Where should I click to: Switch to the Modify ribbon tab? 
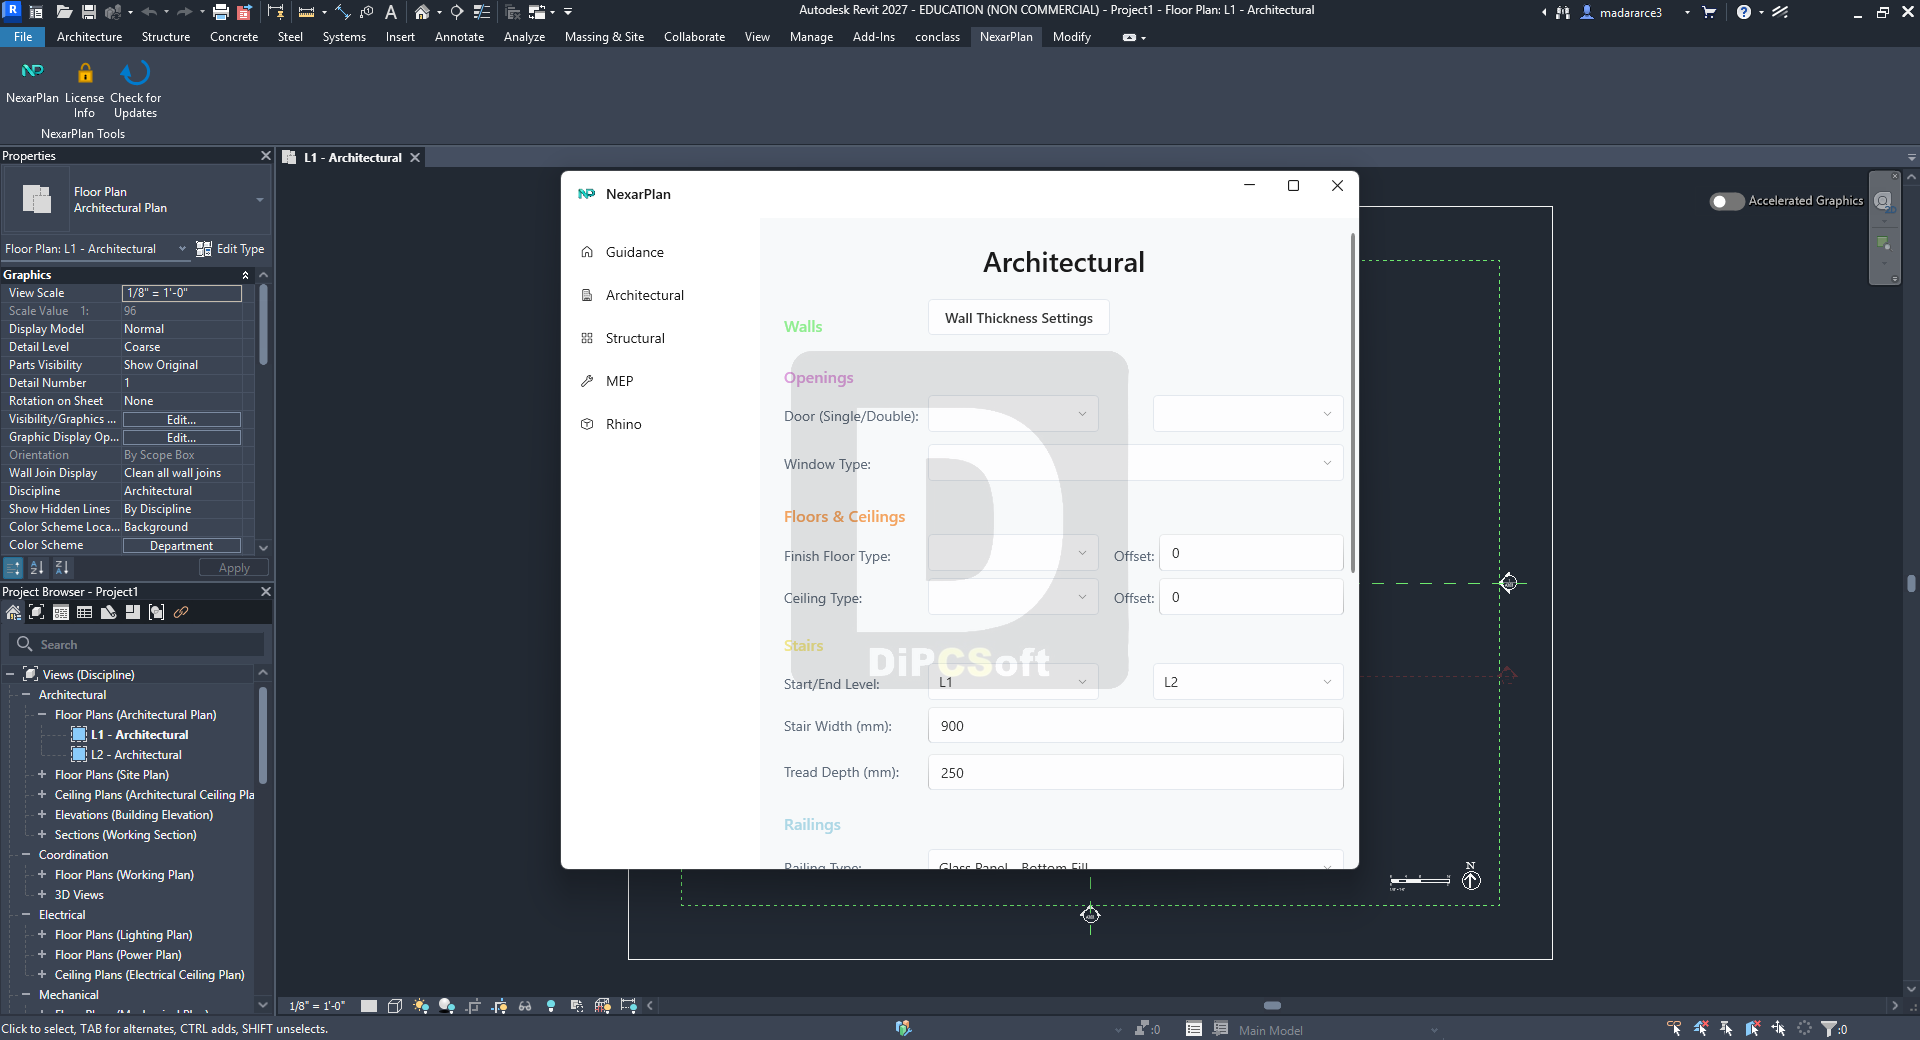(1072, 37)
